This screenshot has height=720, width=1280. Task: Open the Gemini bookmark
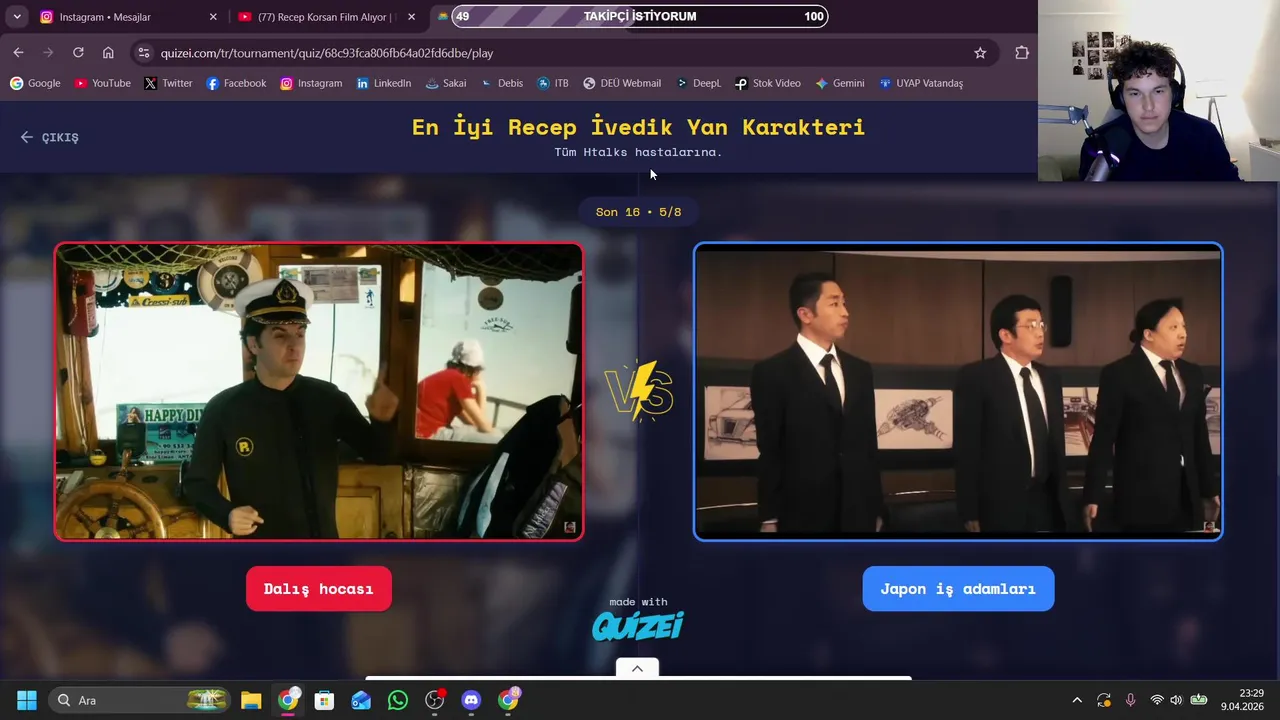click(840, 83)
